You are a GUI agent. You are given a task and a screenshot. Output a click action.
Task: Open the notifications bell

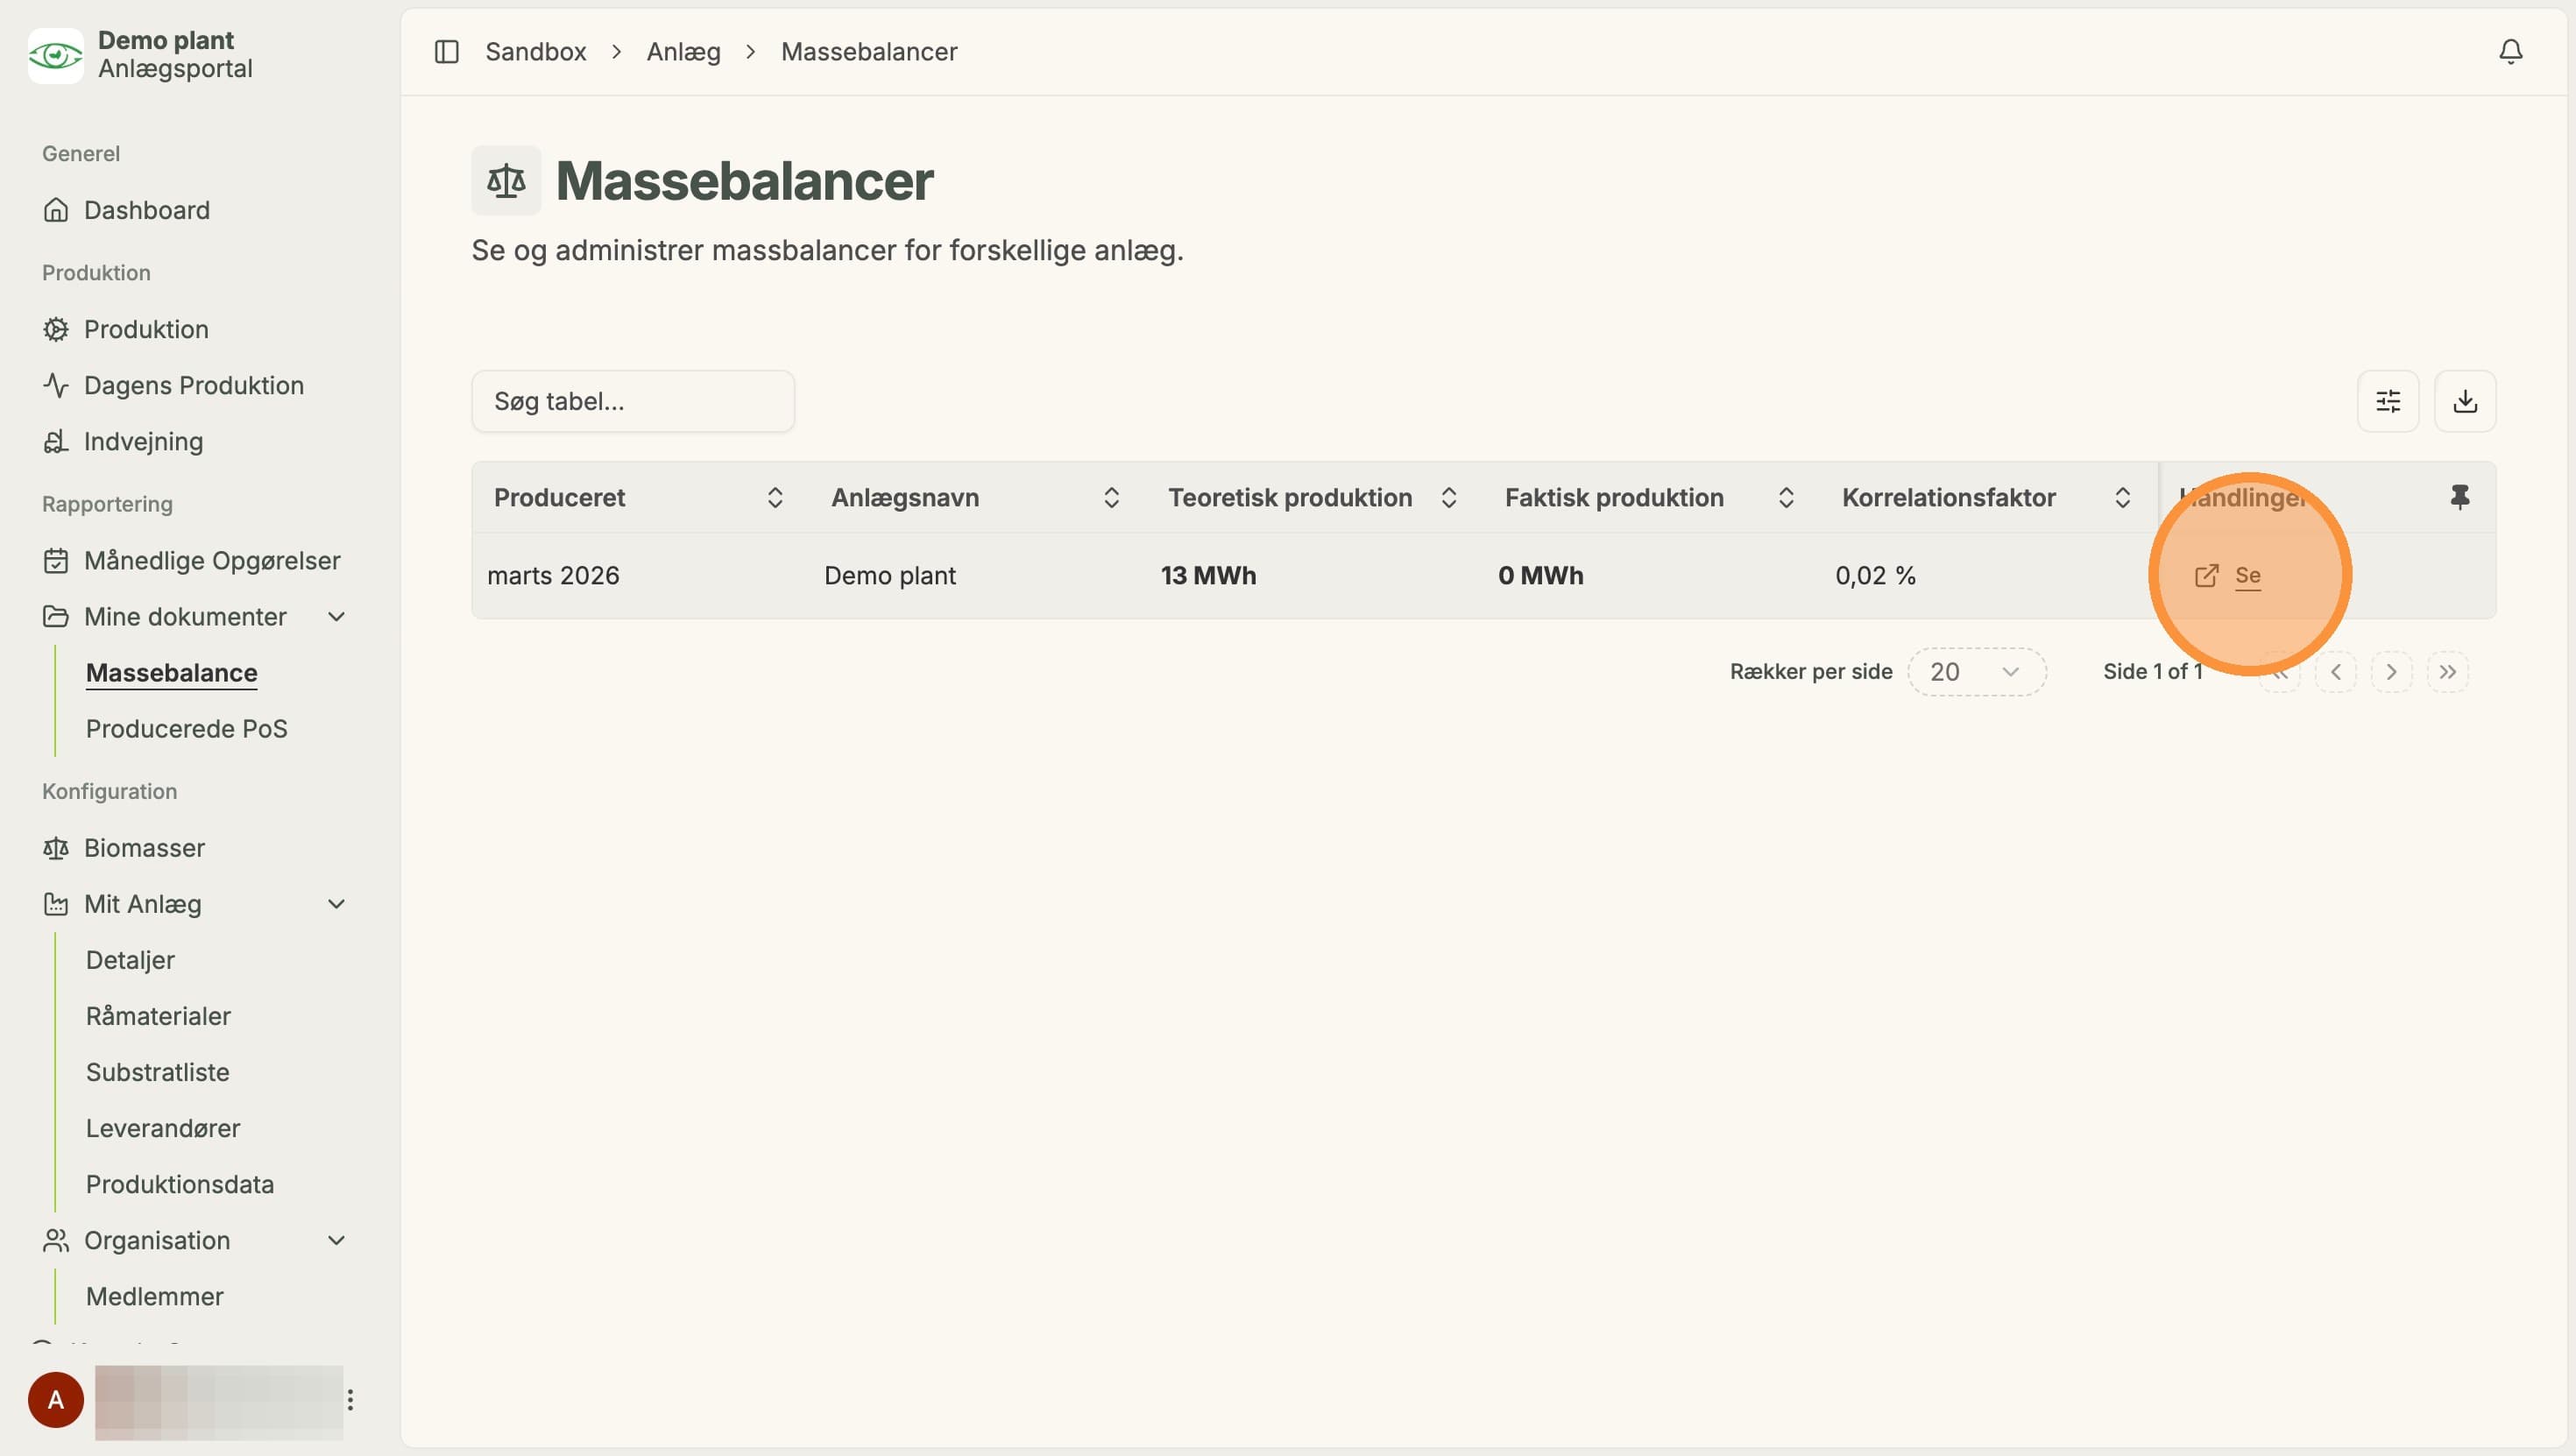click(2510, 51)
